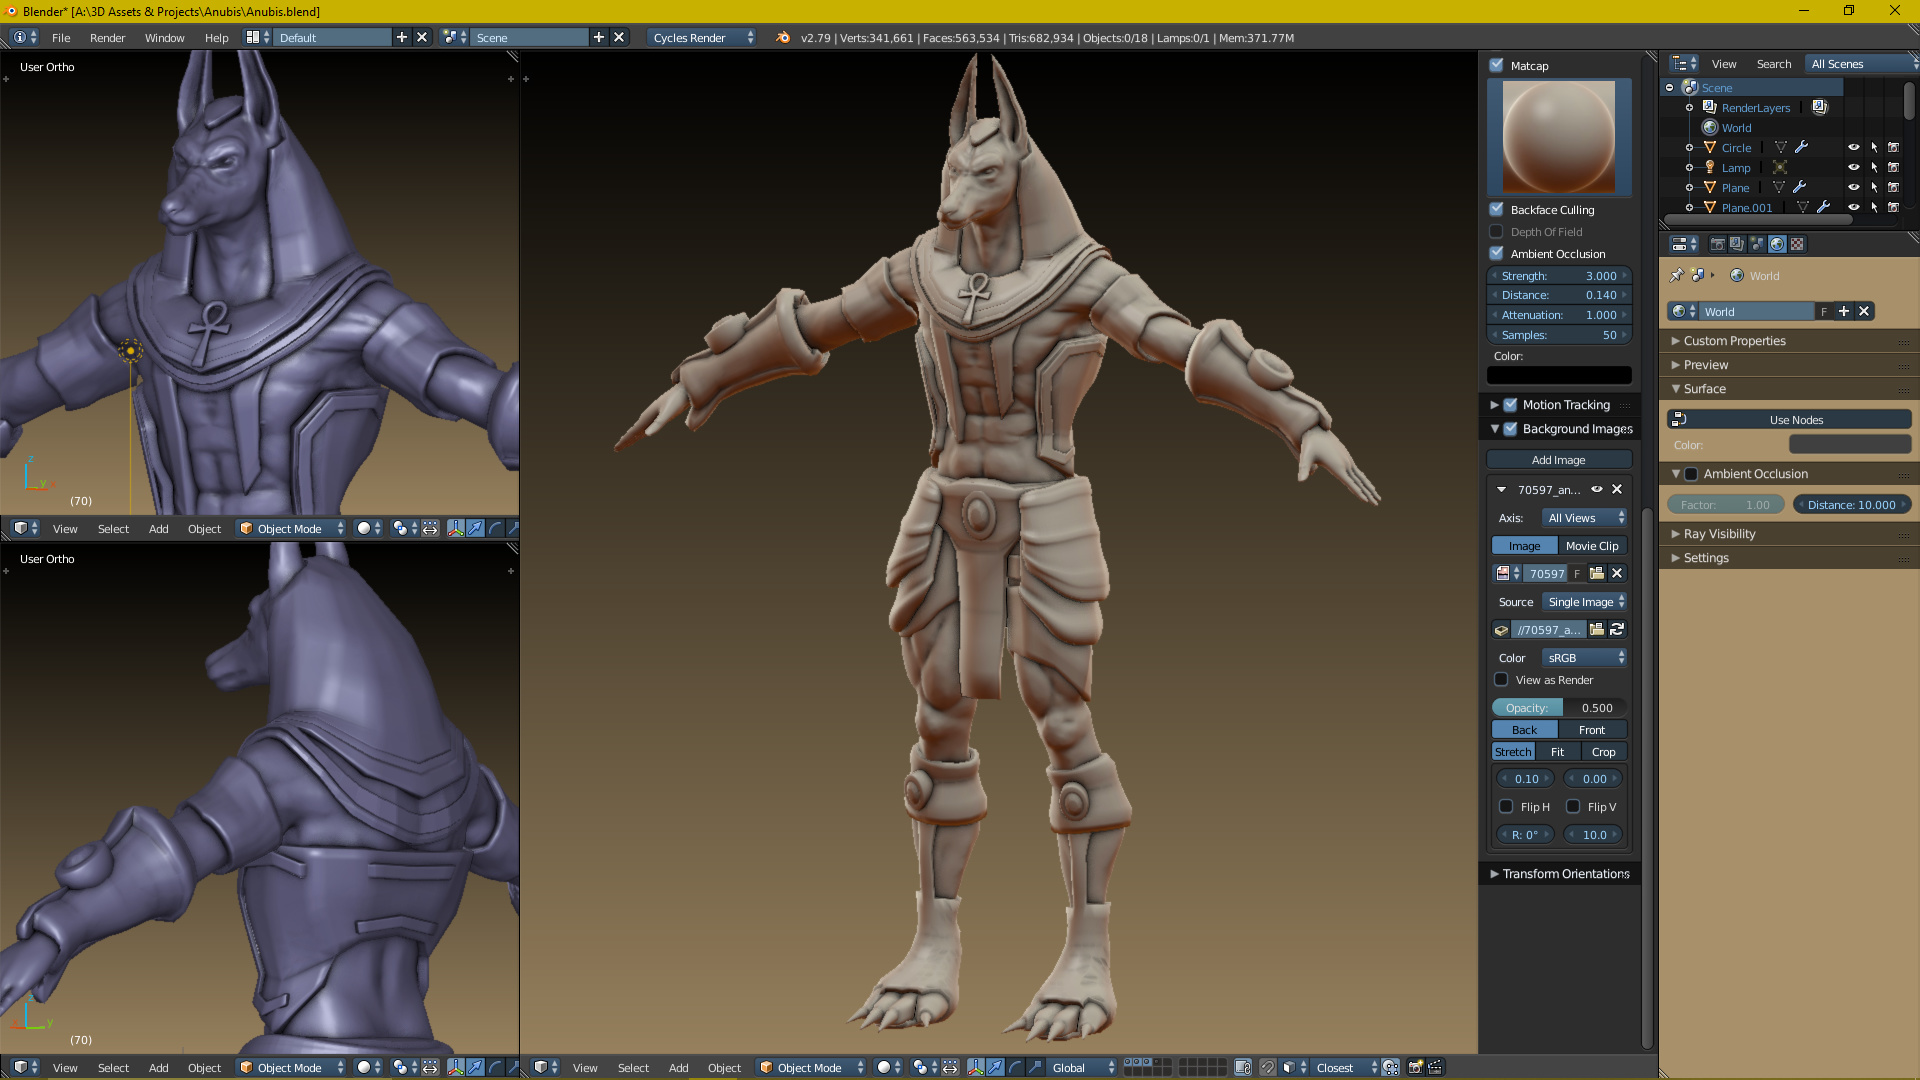
Task: Expand the RenderLayers tree item
Action: tap(1689, 107)
